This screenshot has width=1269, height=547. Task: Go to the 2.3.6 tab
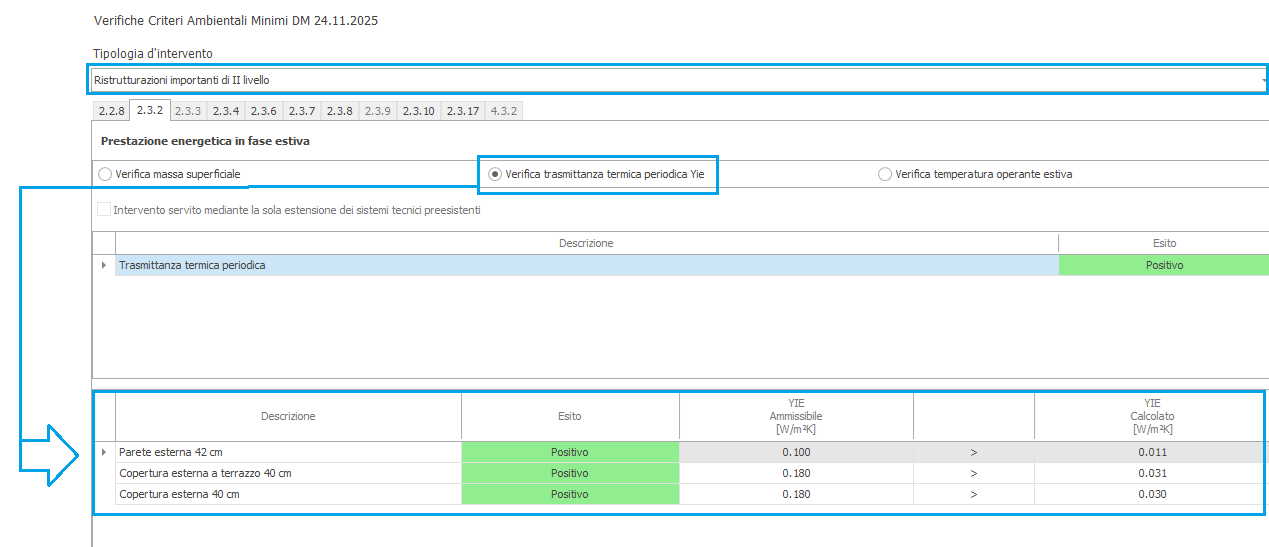click(263, 111)
